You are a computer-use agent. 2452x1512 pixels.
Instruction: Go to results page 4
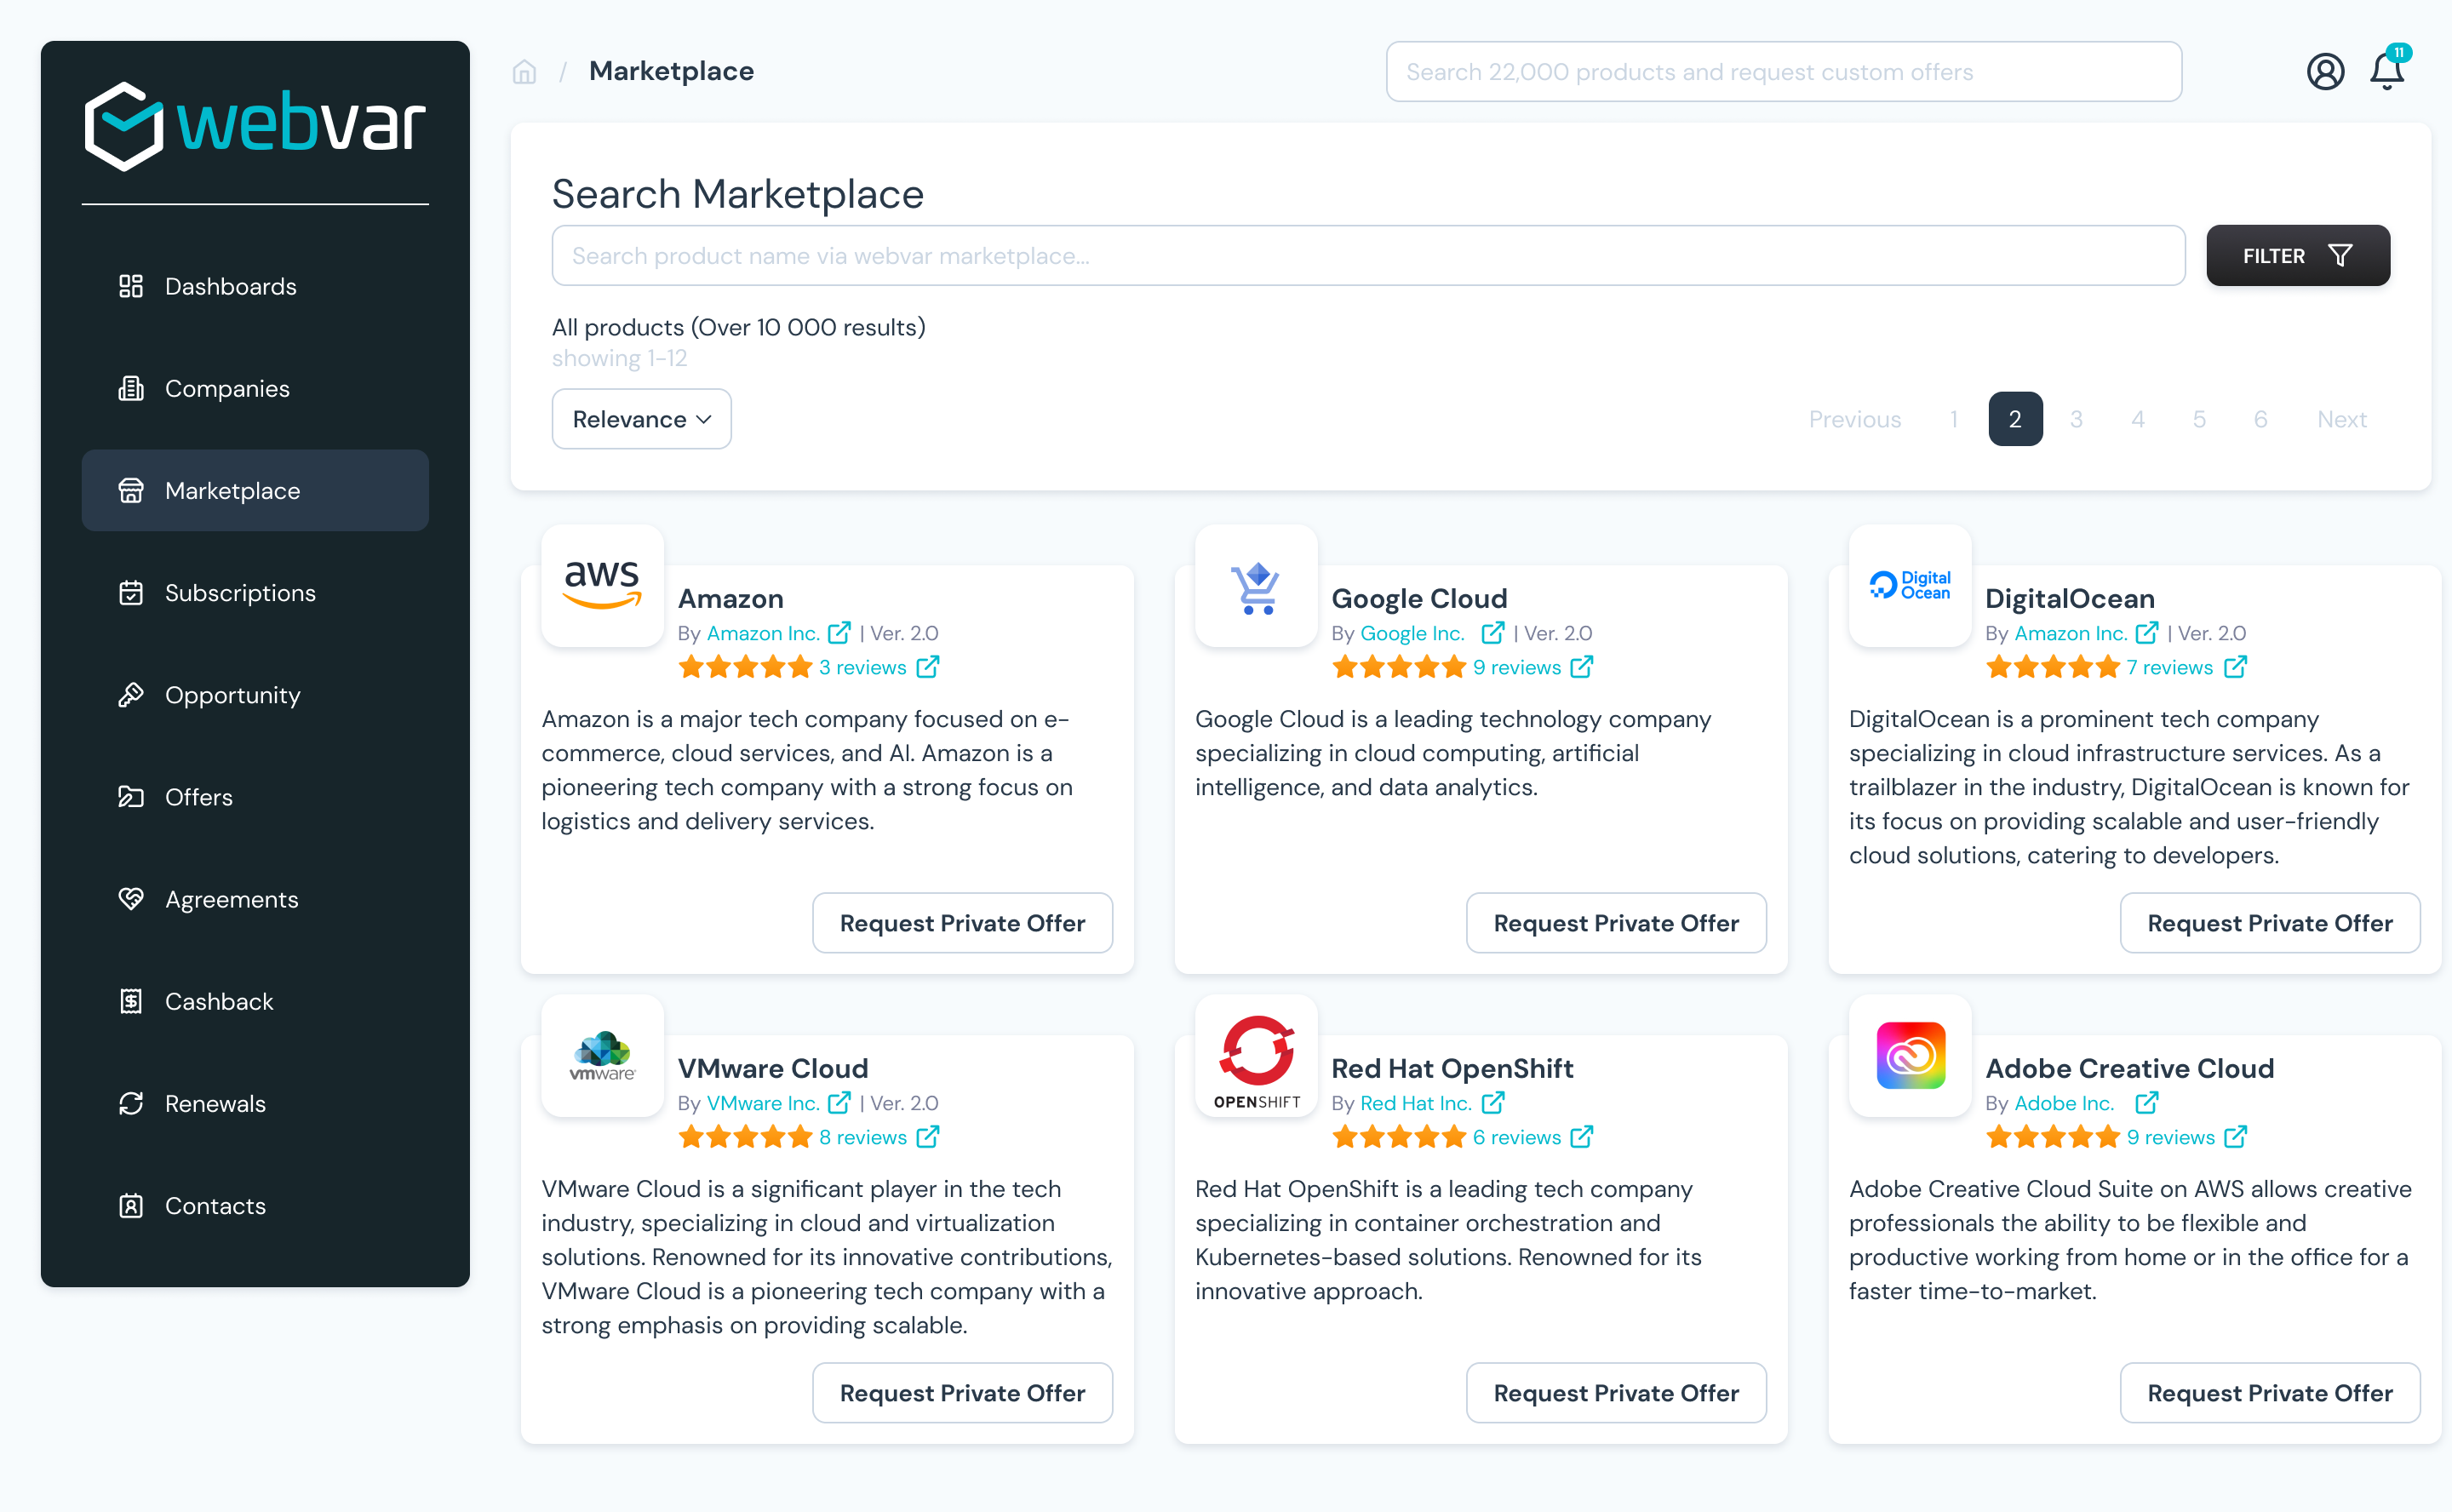click(x=2138, y=419)
